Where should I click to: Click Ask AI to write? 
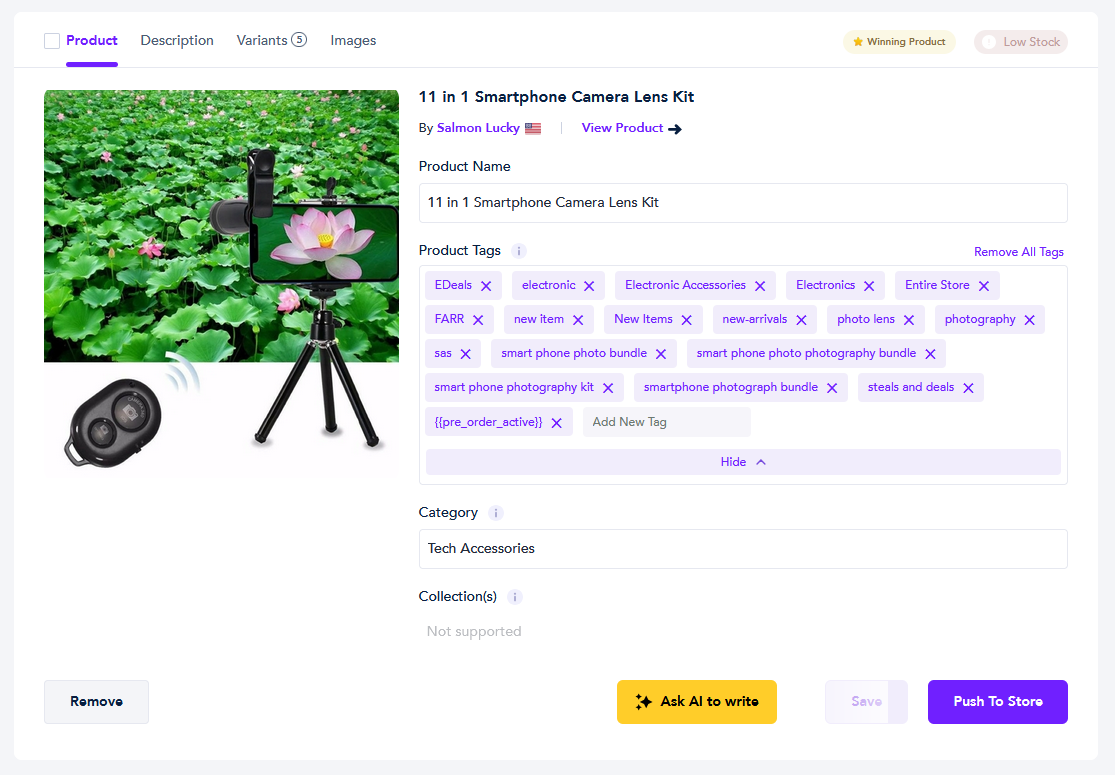[697, 702]
